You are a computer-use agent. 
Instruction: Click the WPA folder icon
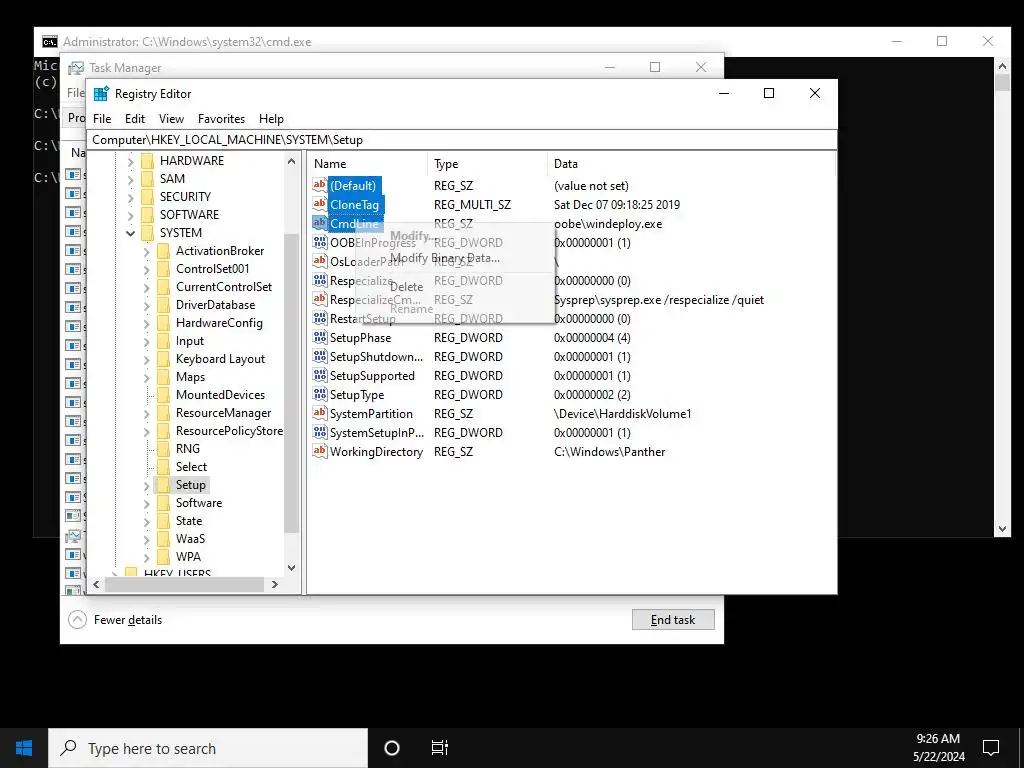[x=163, y=557]
